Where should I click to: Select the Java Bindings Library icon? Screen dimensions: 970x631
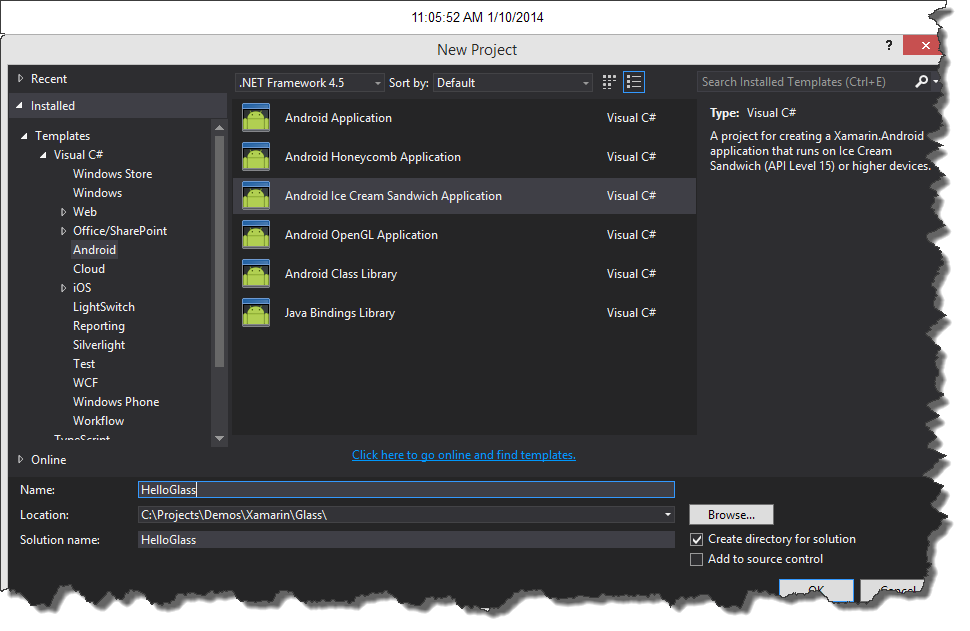(x=255, y=312)
